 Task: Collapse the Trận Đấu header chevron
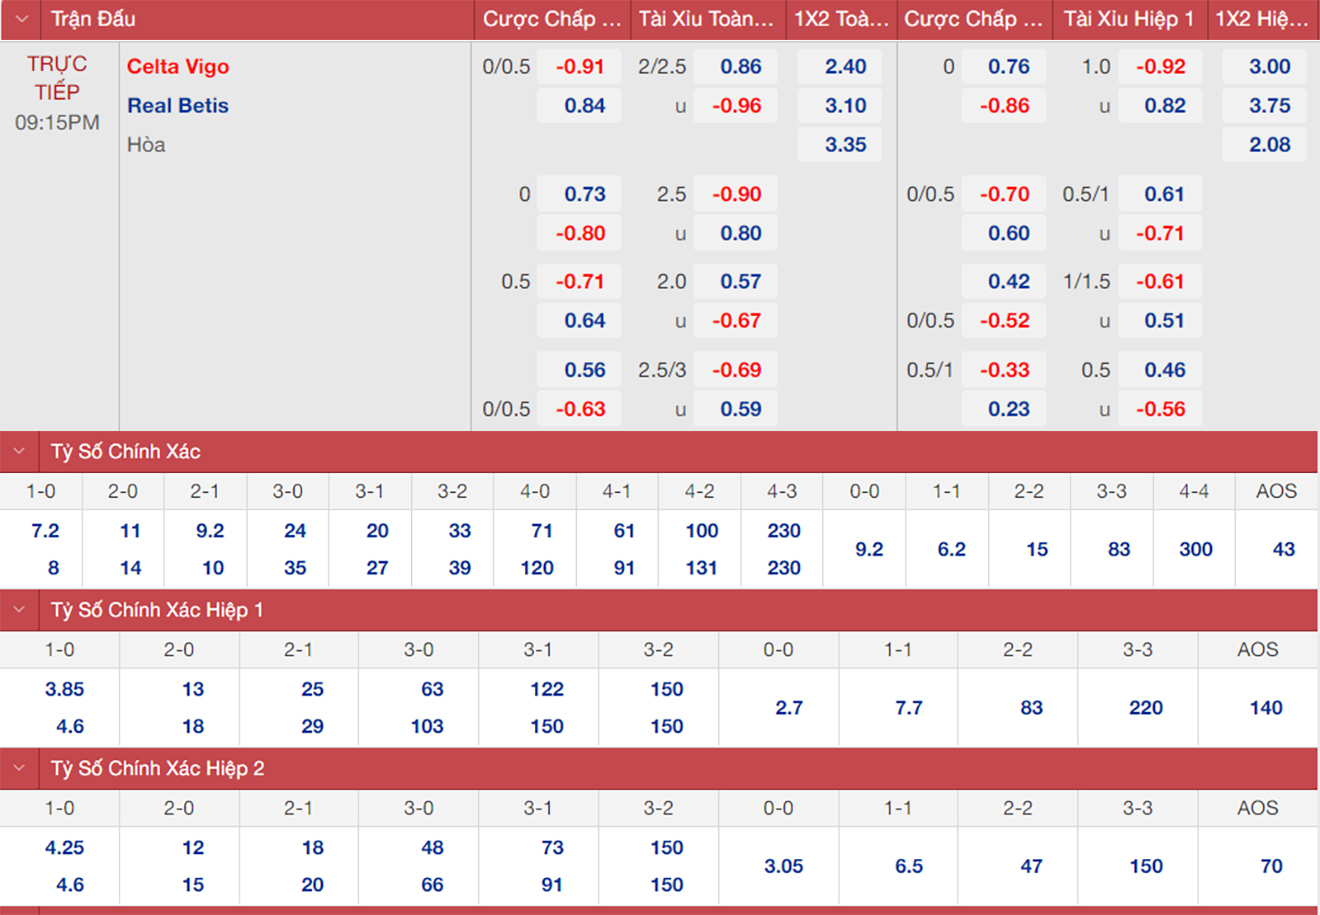(x=22, y=19)
